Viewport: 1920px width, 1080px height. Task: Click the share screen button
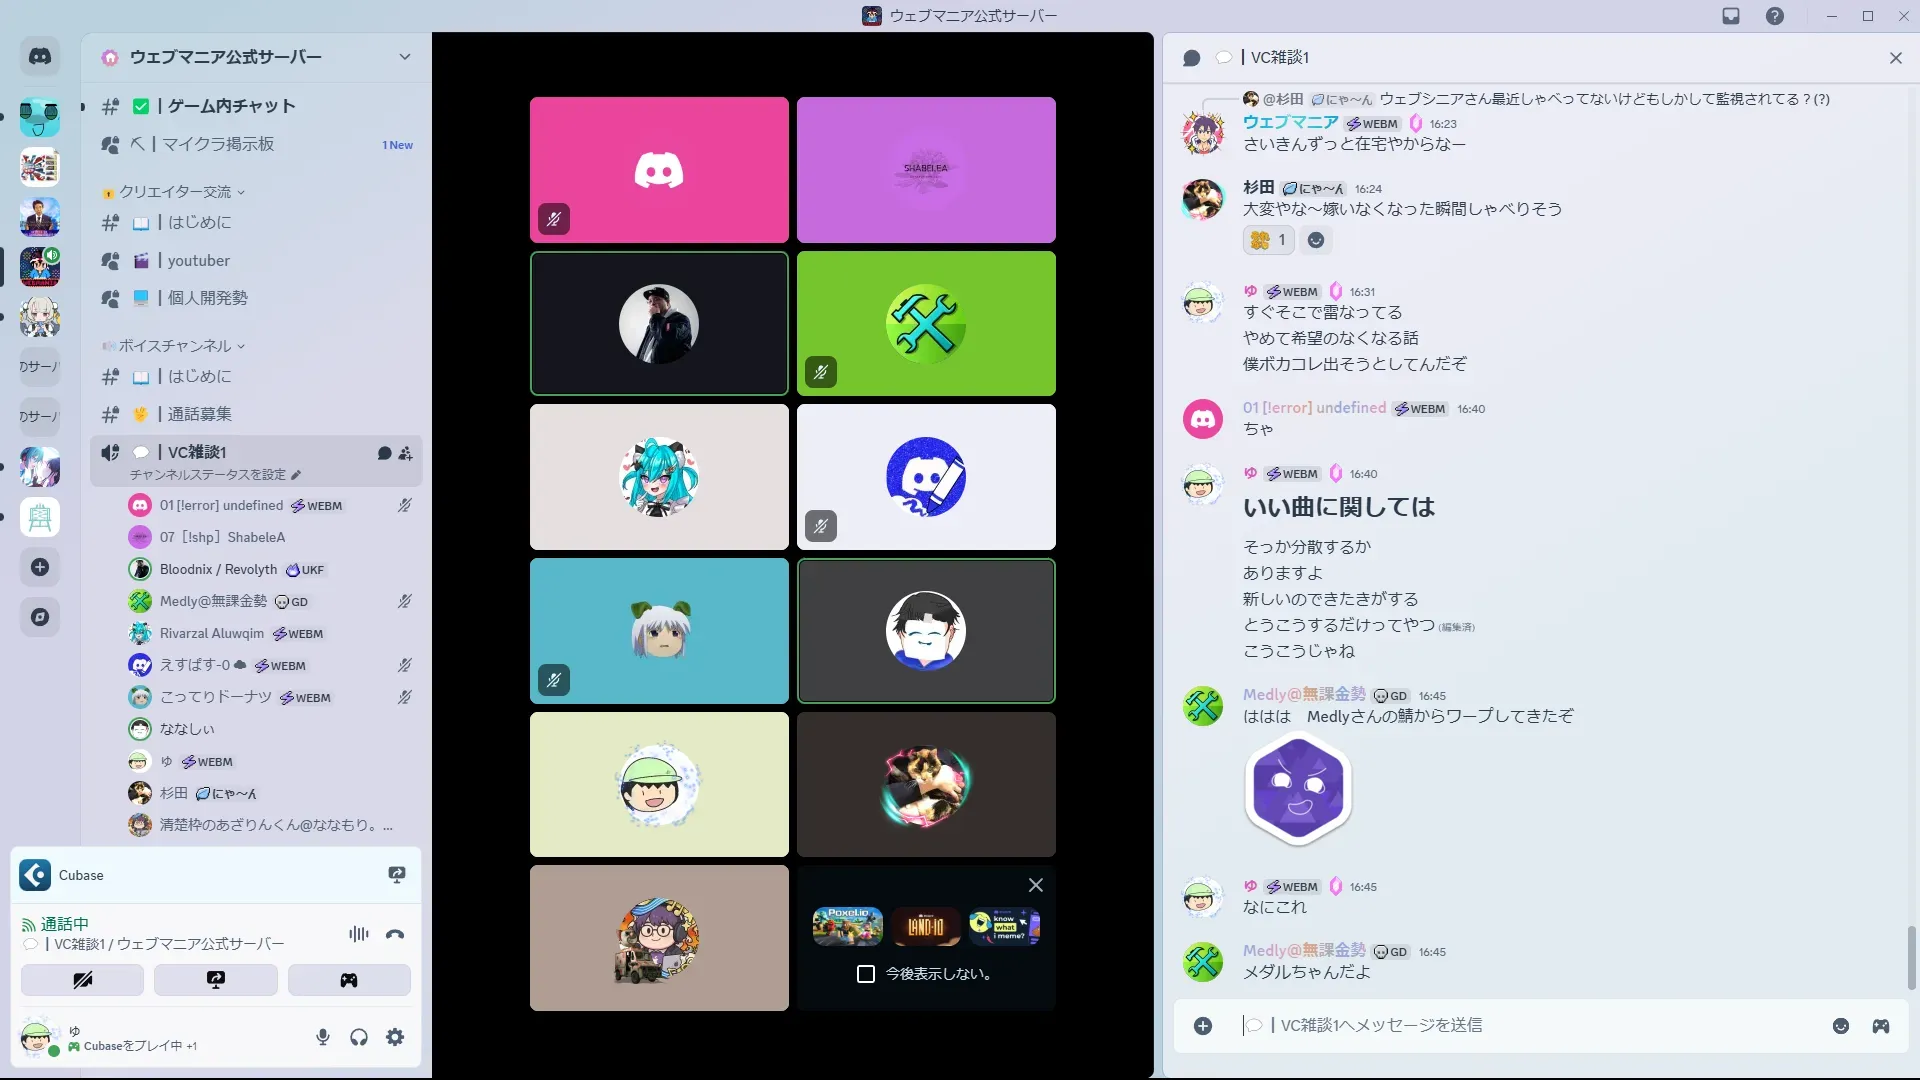pyautogui.click(x=216, y=980)
